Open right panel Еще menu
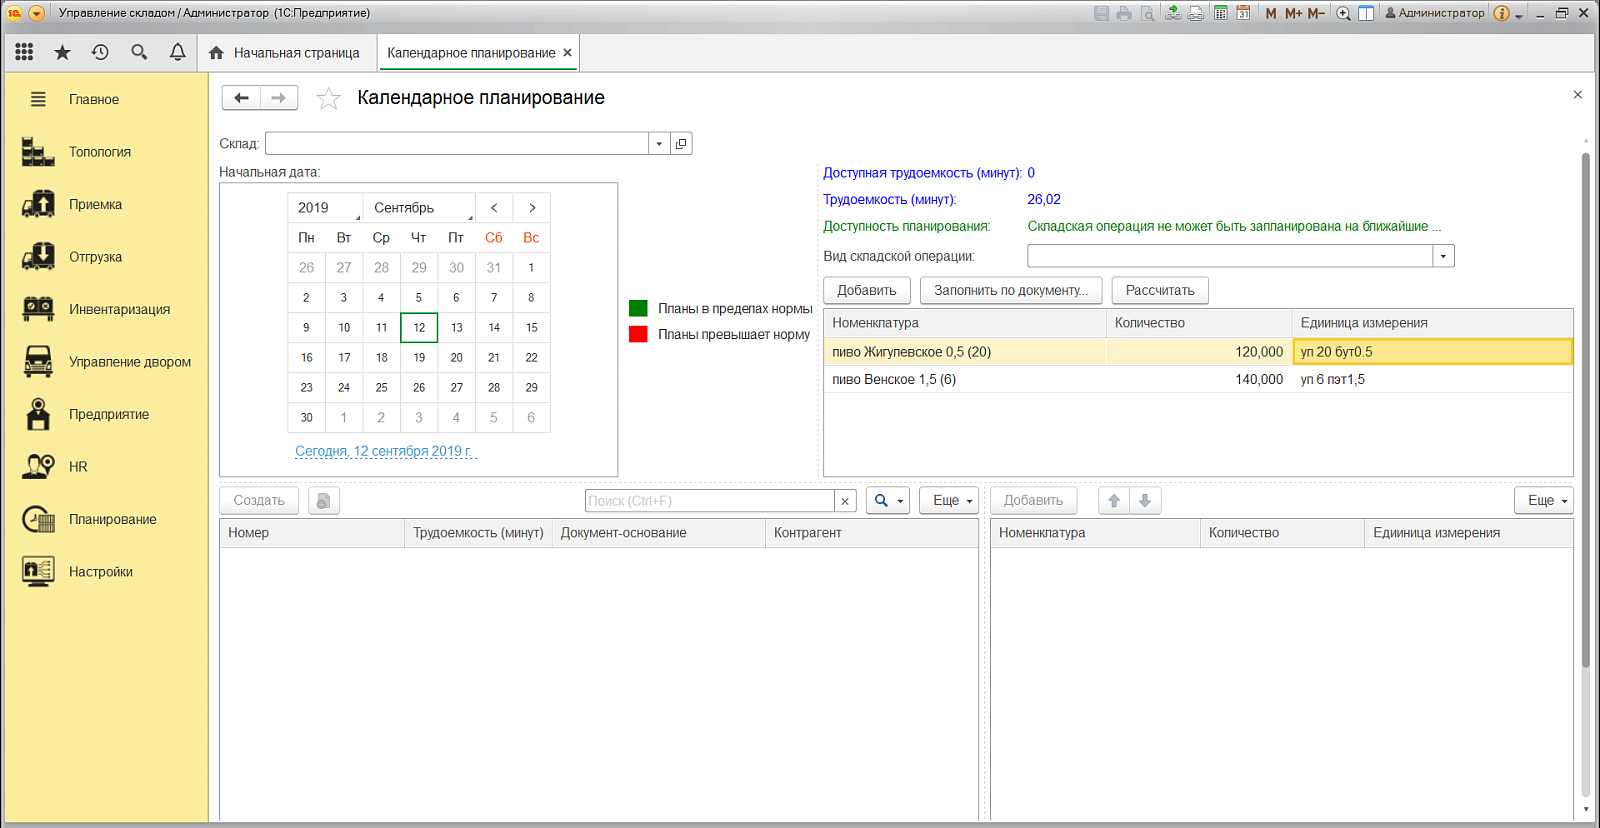Viewport: 1600px width, 828px height. [1544, 500]
